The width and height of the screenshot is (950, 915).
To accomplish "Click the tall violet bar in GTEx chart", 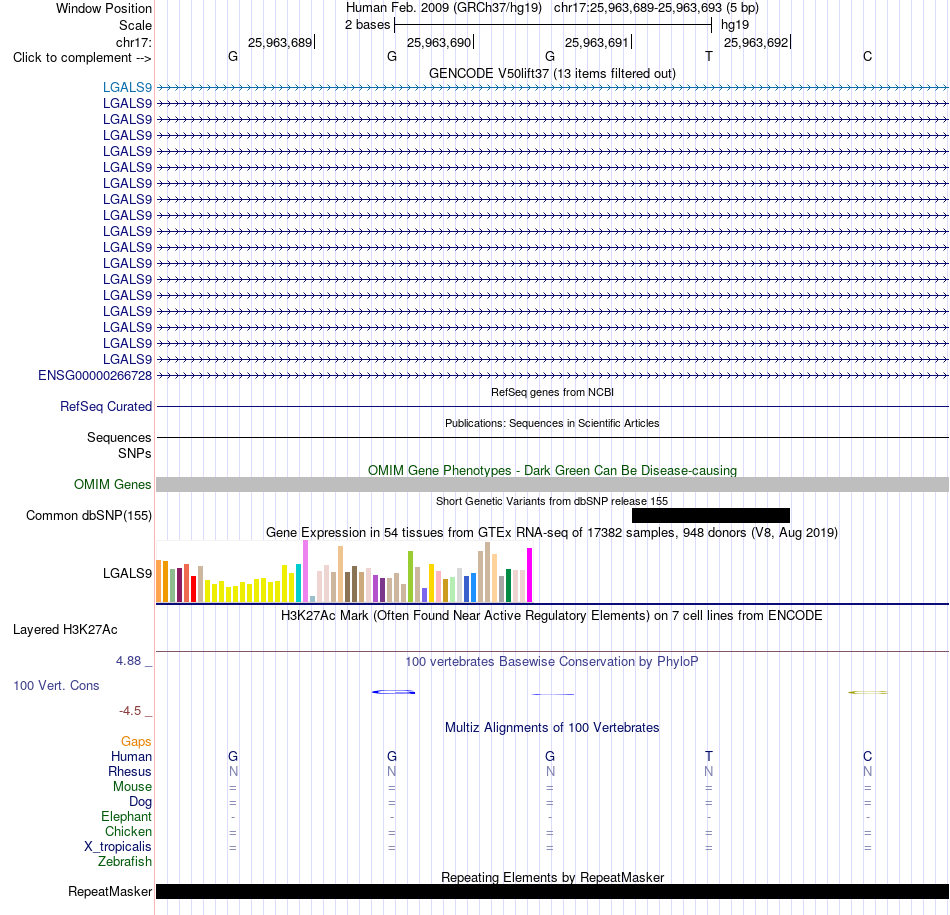I will tap(305, 571).
